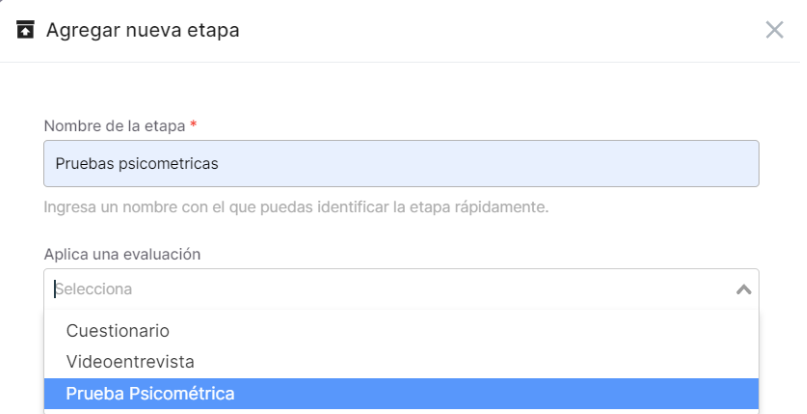This screenshot has height=414, width=807.
Task: Click the blank area of the Cuestionario row
Action: 463,331
